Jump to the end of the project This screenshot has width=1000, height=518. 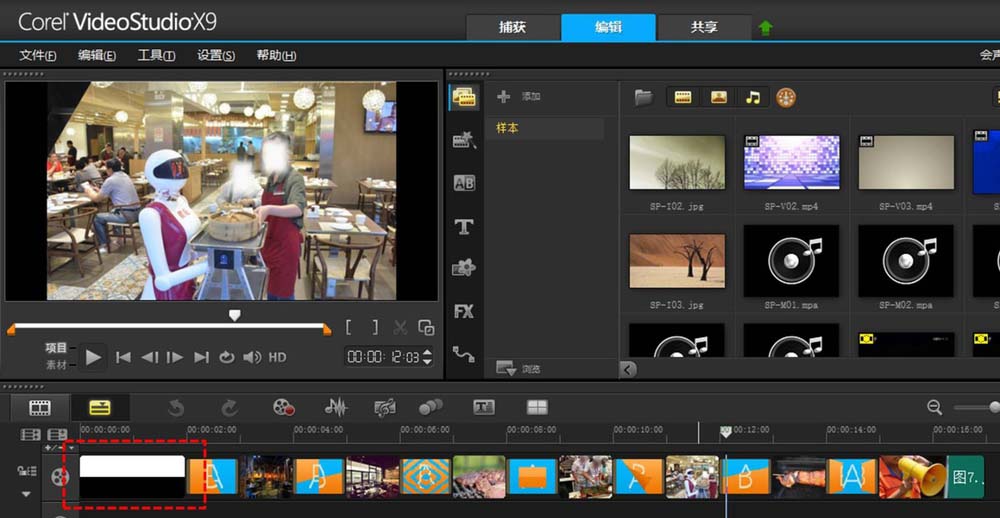point(202,357)
